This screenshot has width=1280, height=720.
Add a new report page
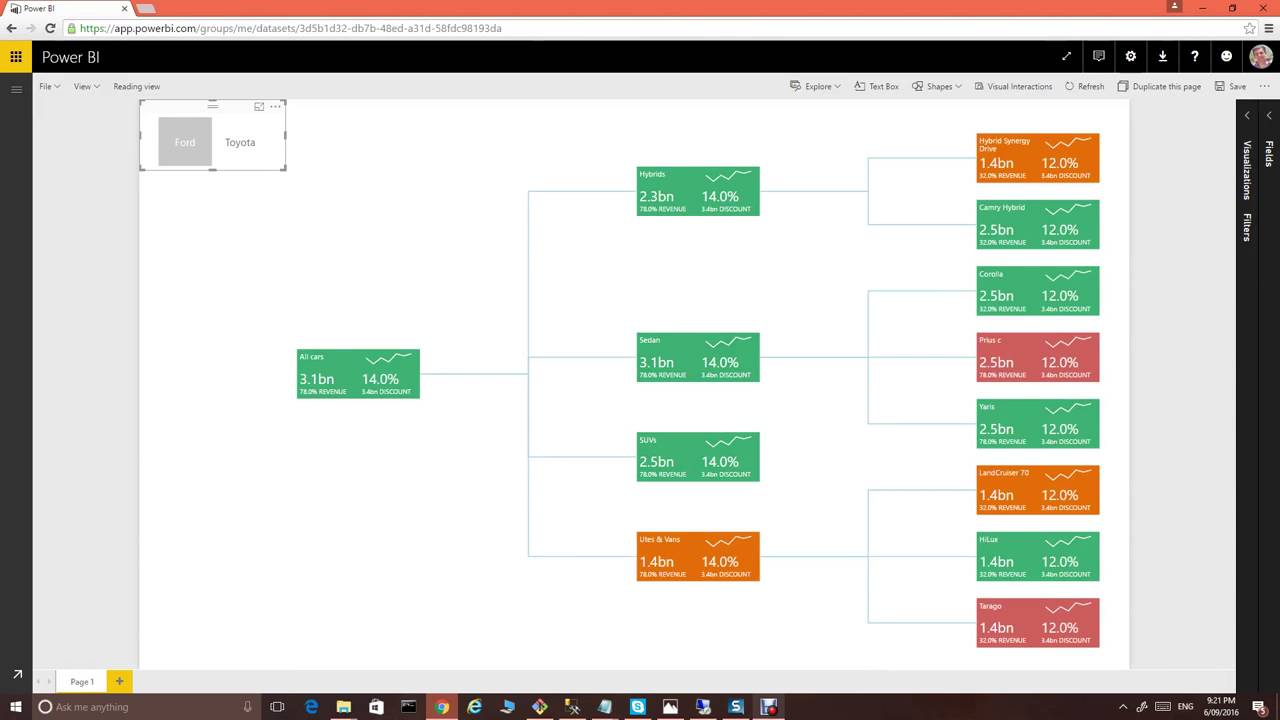119,681
